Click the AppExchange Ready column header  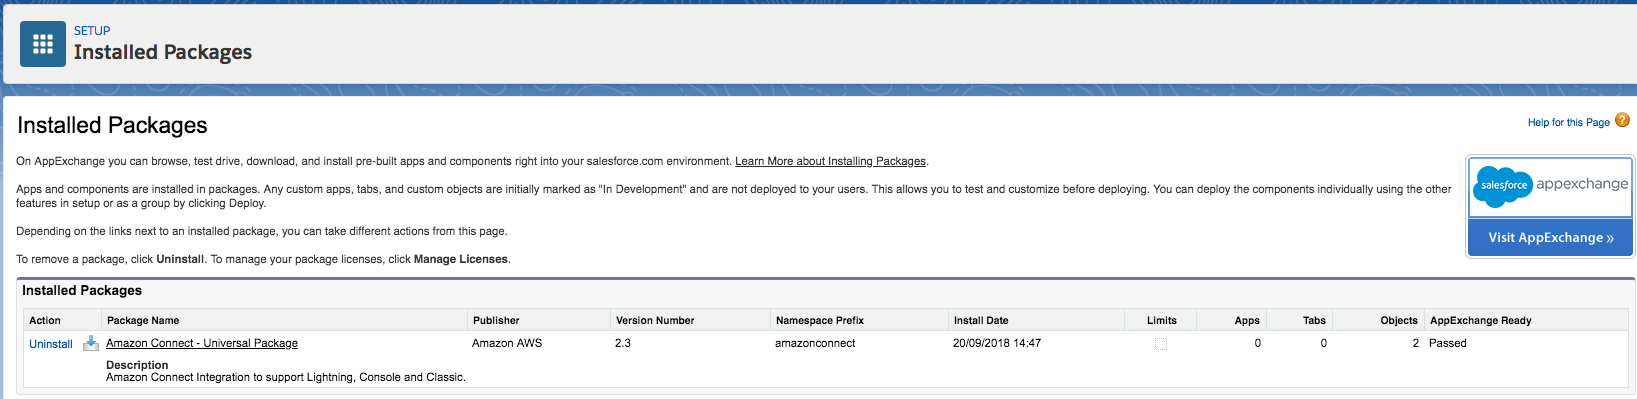tap(1481, 320)
